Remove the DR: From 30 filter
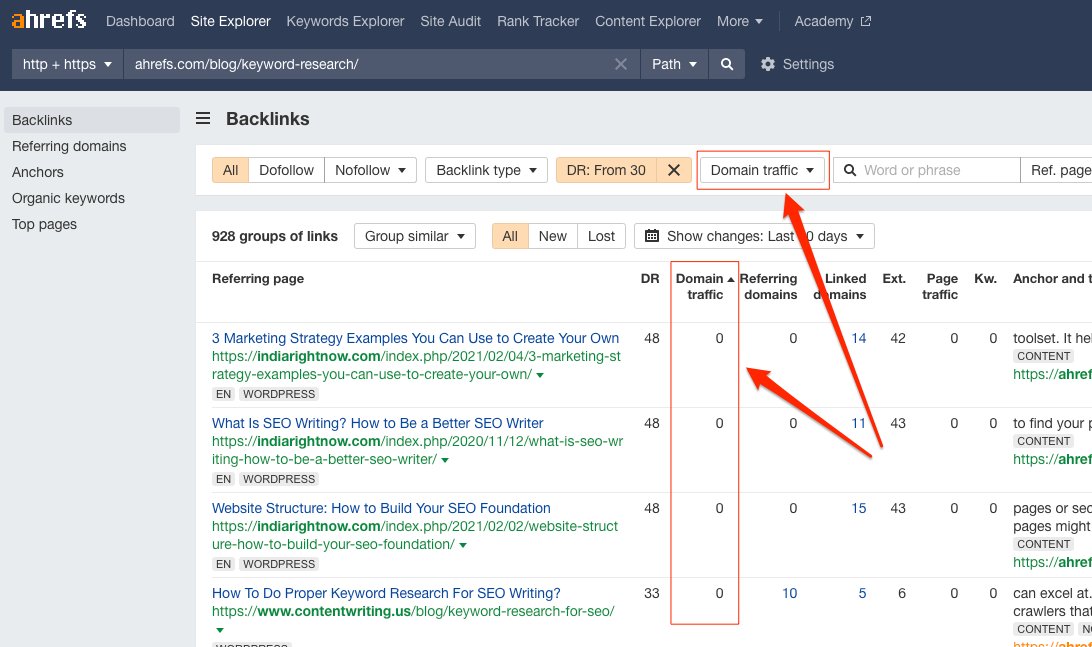Image resolution: width=1092 pixels, height=647 pixels. pos(673,170)
